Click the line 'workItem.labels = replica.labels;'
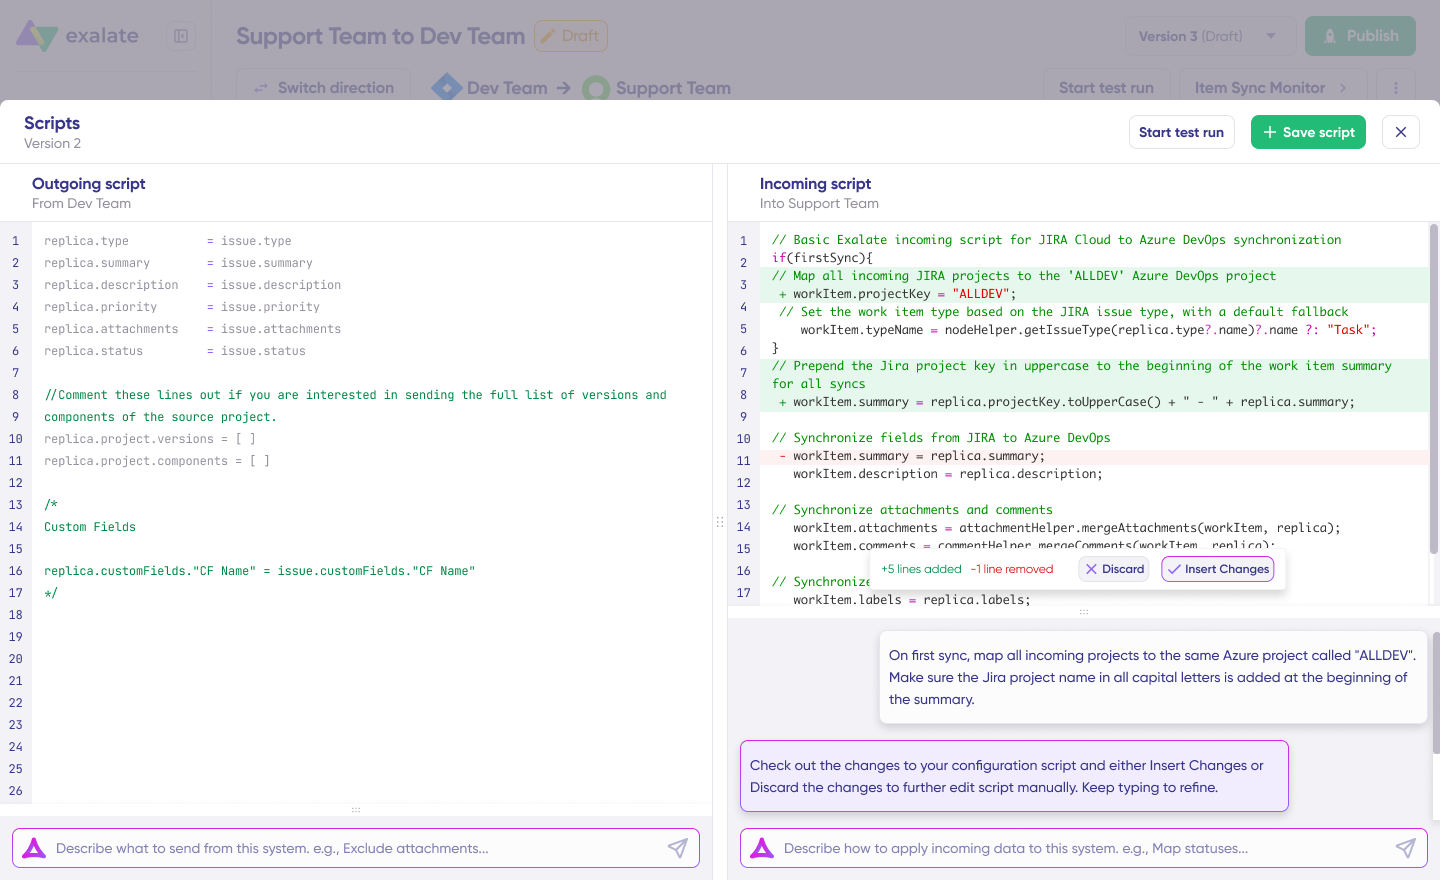This screenshot has width=1440, height=880. tap(912, 600)
